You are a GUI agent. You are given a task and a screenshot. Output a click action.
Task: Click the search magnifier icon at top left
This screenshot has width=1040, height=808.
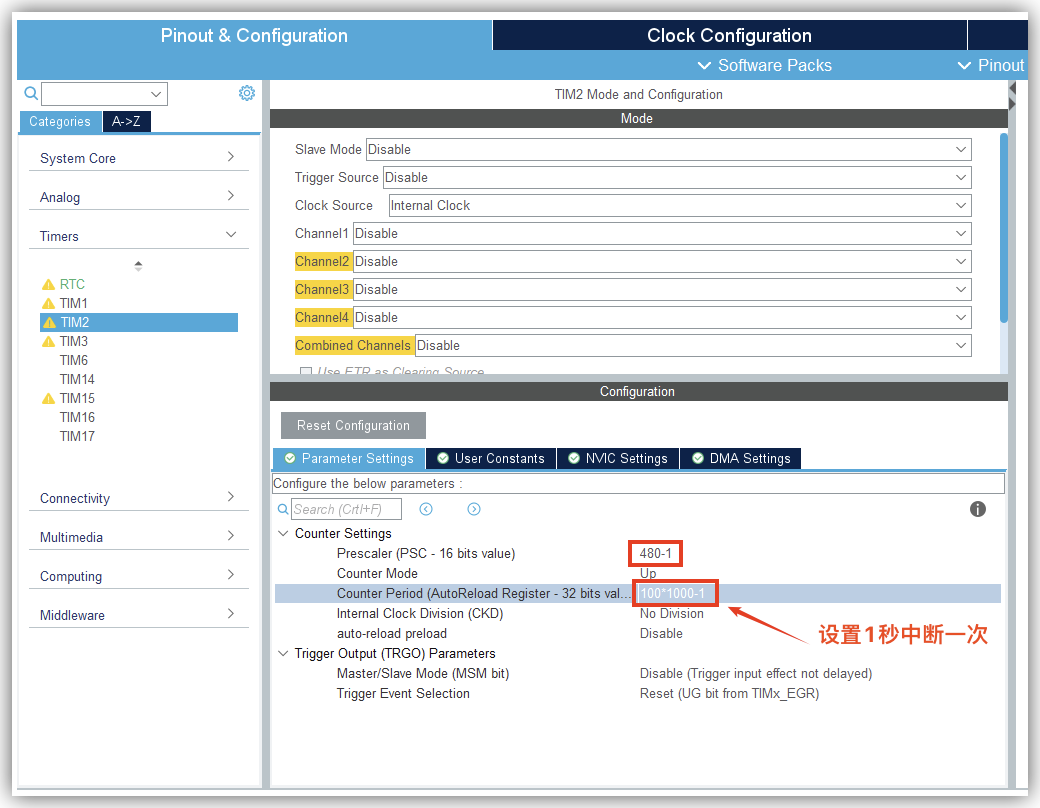tap(31, 93)
